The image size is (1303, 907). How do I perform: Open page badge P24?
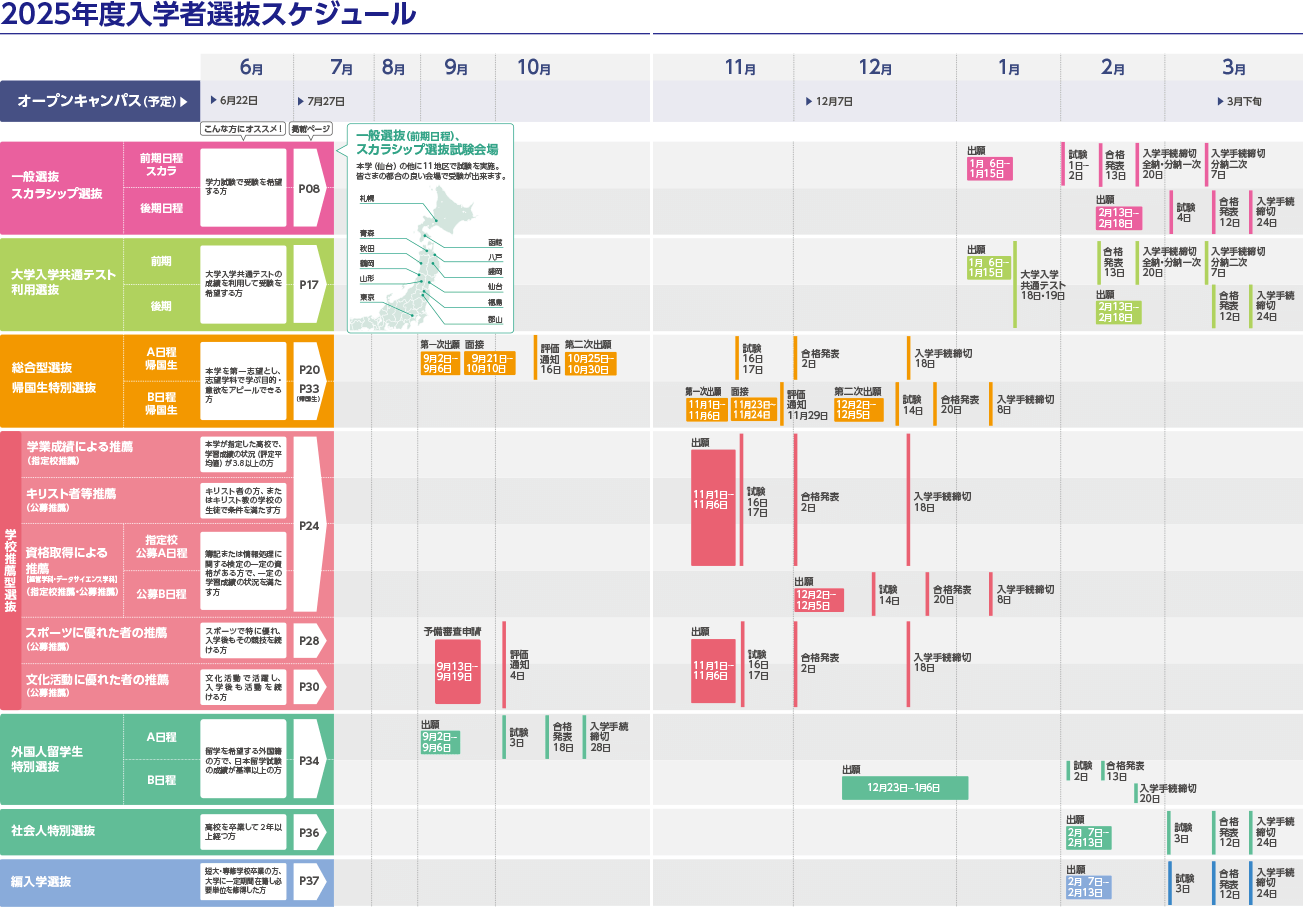310,525
